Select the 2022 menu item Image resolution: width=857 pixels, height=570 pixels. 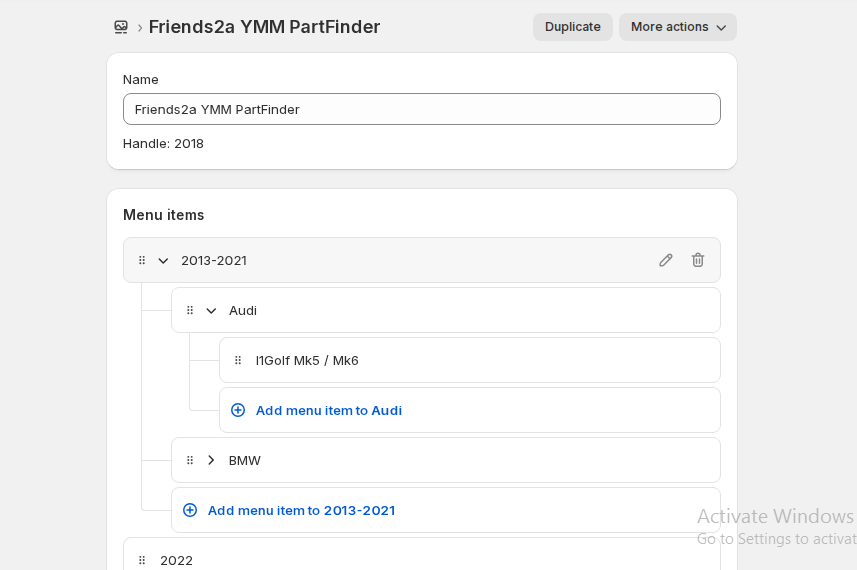click(177, 560)
